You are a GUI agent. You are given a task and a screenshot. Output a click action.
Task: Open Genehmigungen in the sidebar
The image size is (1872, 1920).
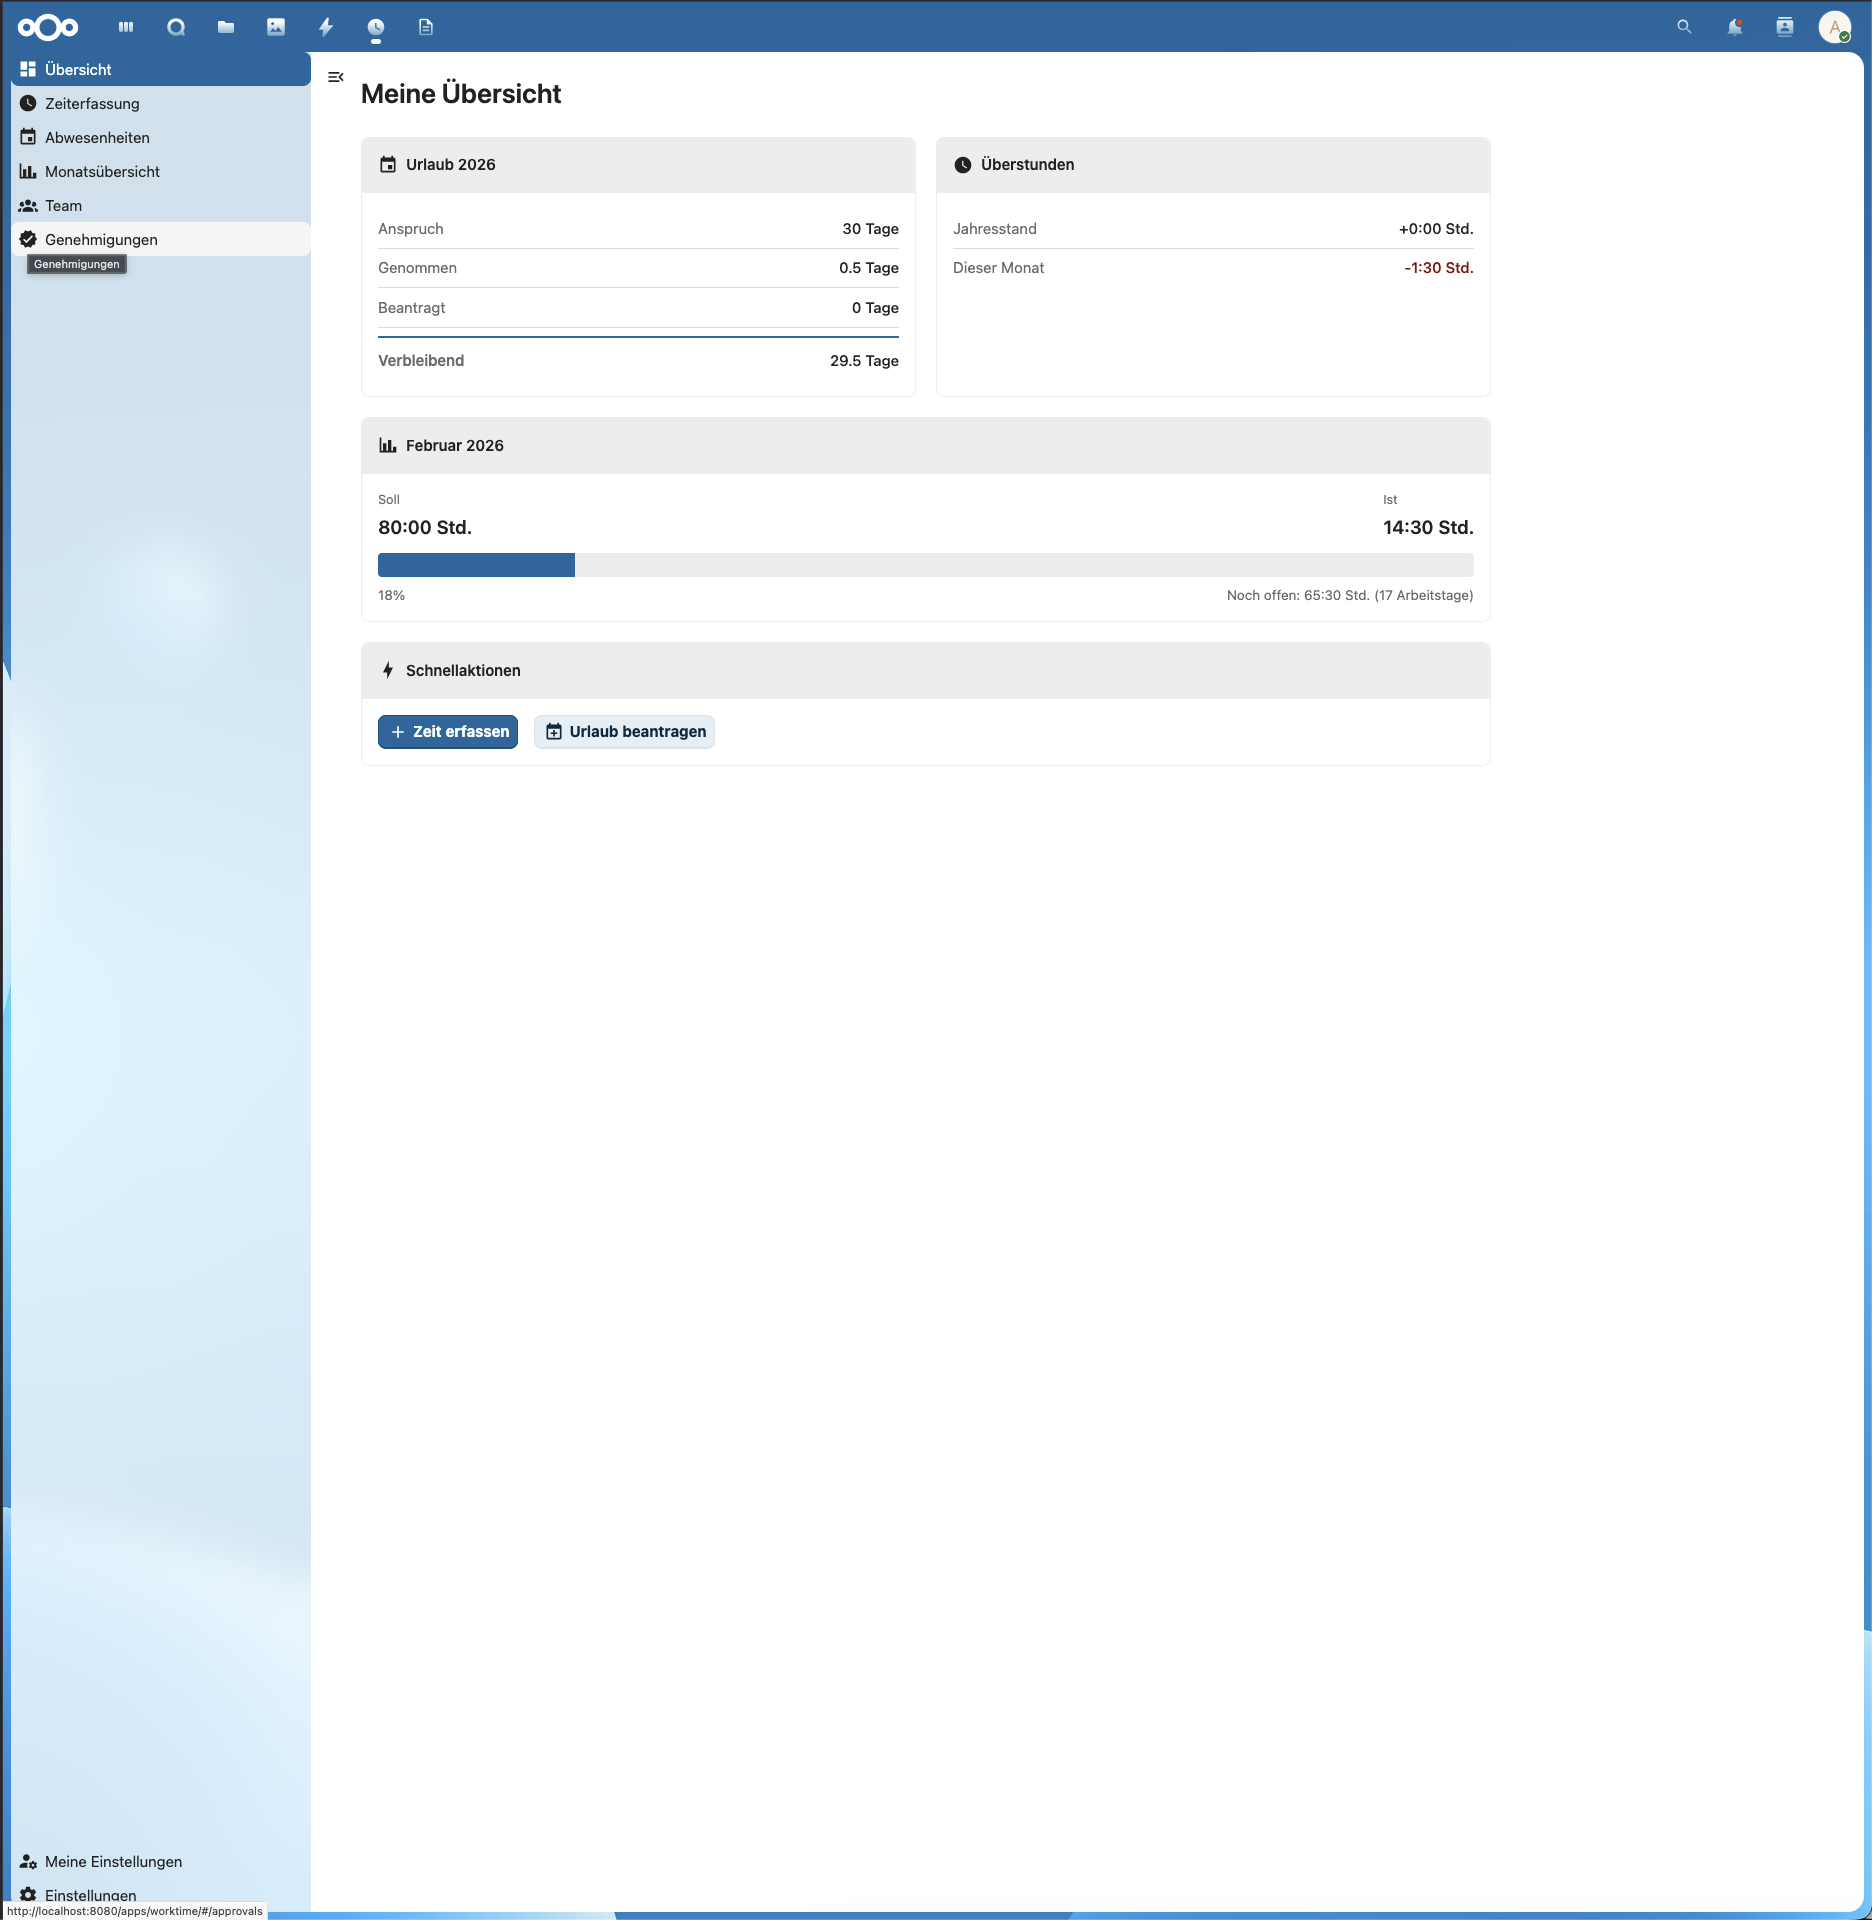[x=101, y=239]
